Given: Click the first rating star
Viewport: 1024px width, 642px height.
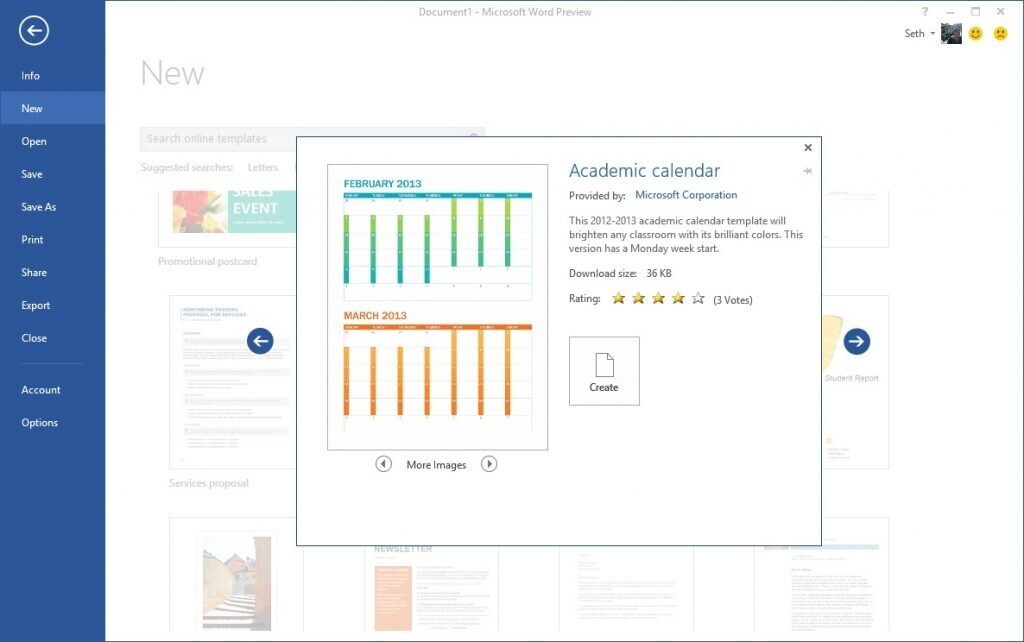Looking at the screenshot, I should tap(618, 298).
